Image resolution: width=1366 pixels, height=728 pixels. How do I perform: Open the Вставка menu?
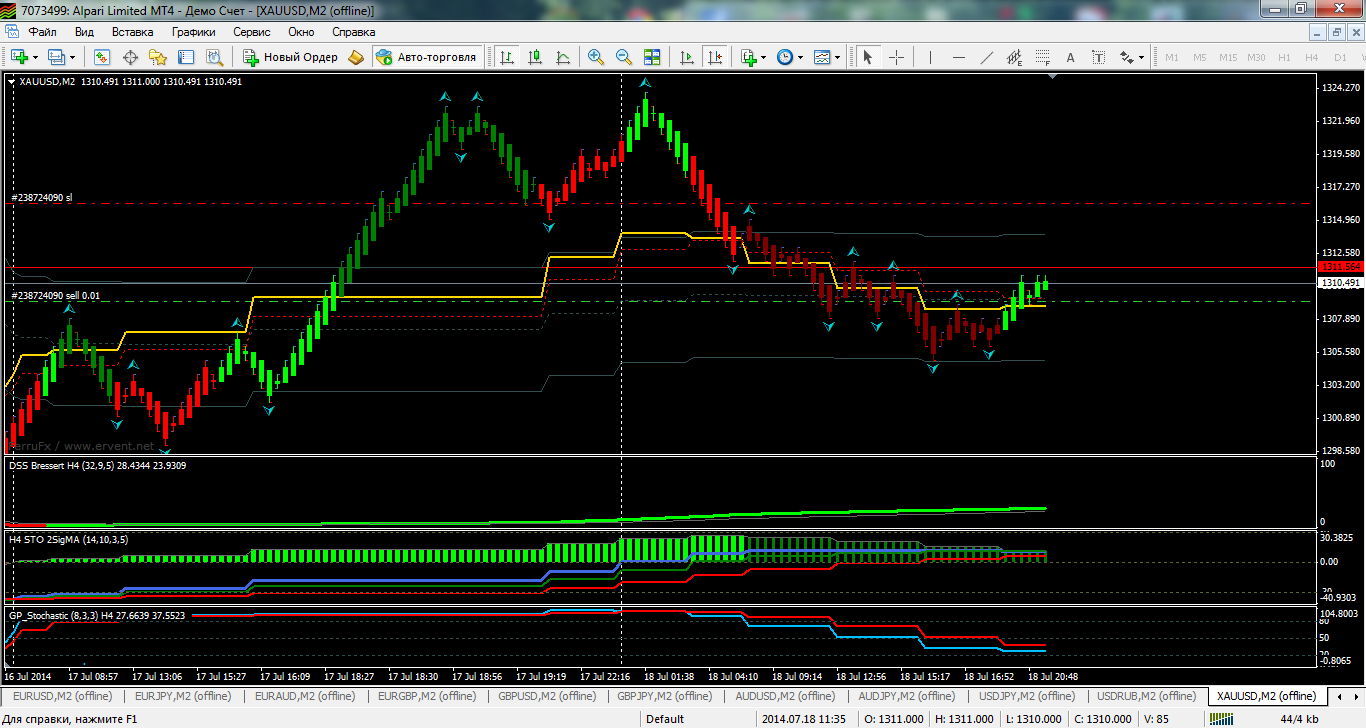click(x=132, y=31)
